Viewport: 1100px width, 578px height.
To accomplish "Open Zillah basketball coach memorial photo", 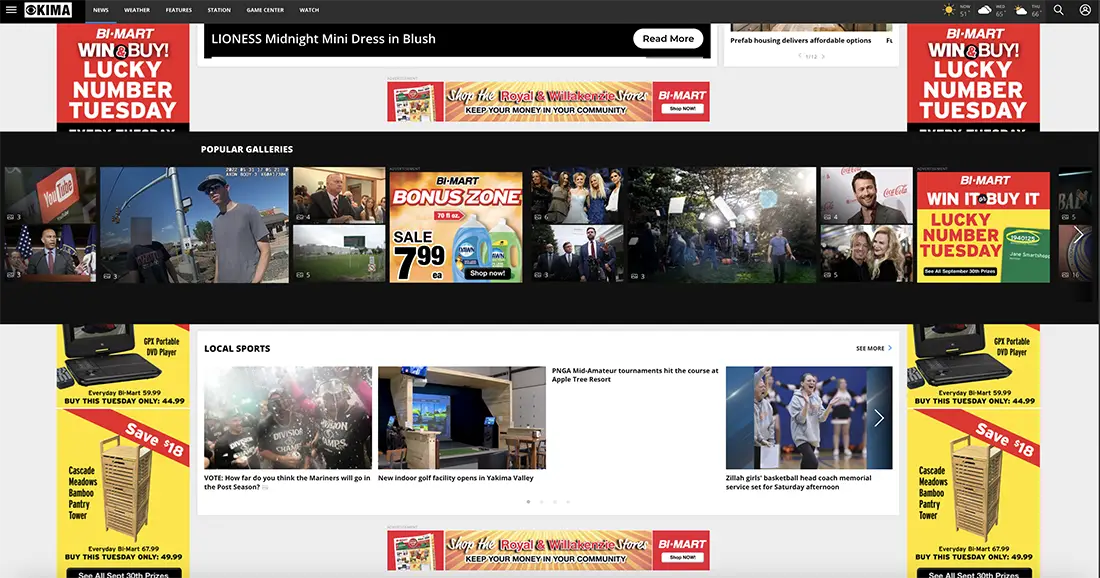I will [809, 417].
